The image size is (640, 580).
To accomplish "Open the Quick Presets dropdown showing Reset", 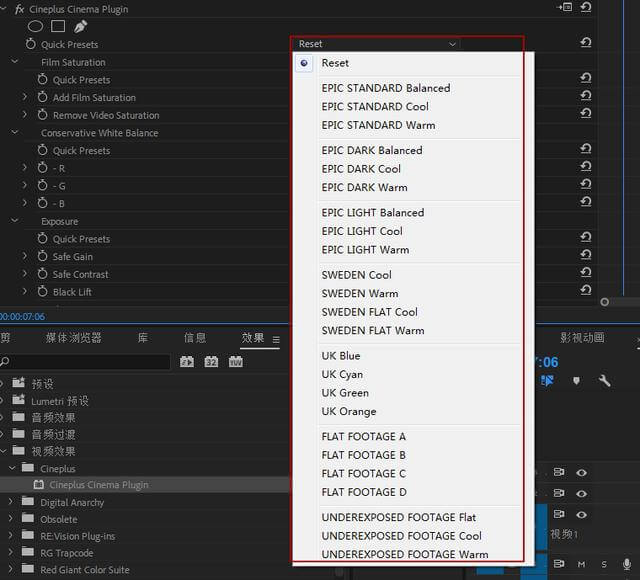I will click(376, 44).
